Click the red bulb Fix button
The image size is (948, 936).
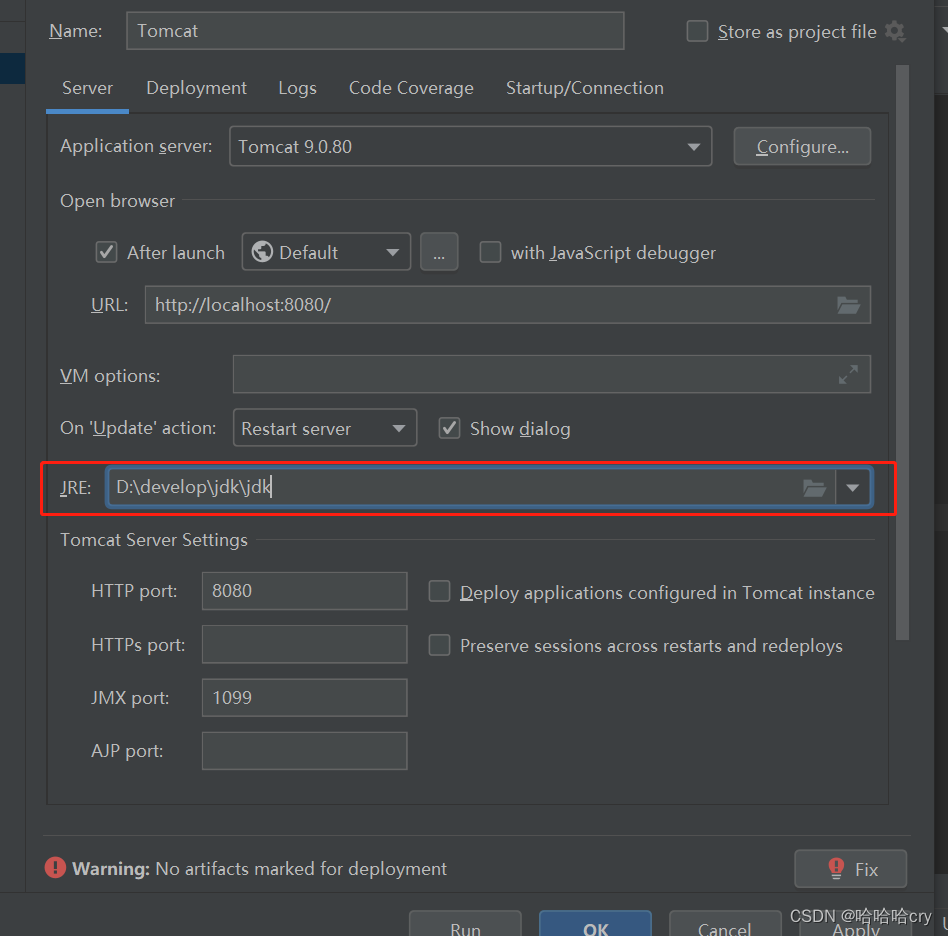pyautogui.click(x=850, y=869)
